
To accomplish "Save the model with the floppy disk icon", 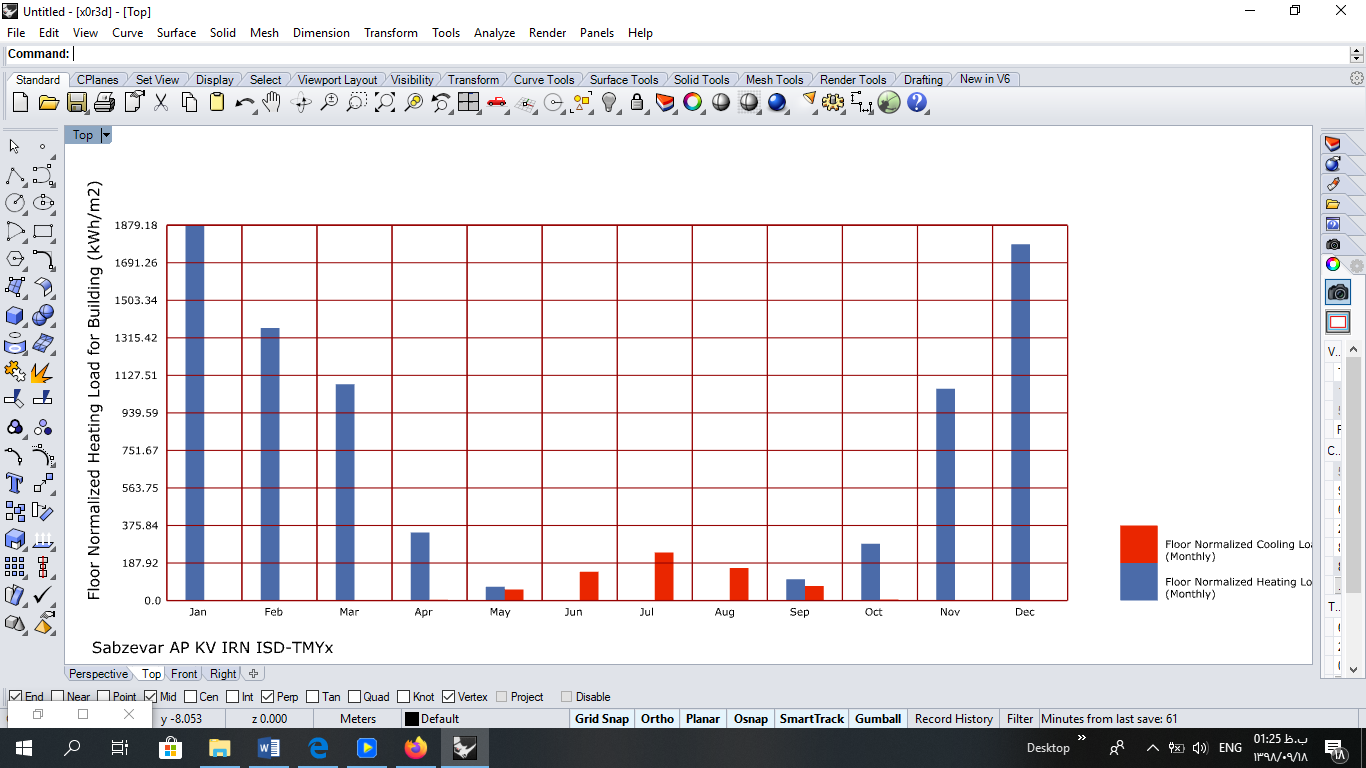I will pos(77,102).
